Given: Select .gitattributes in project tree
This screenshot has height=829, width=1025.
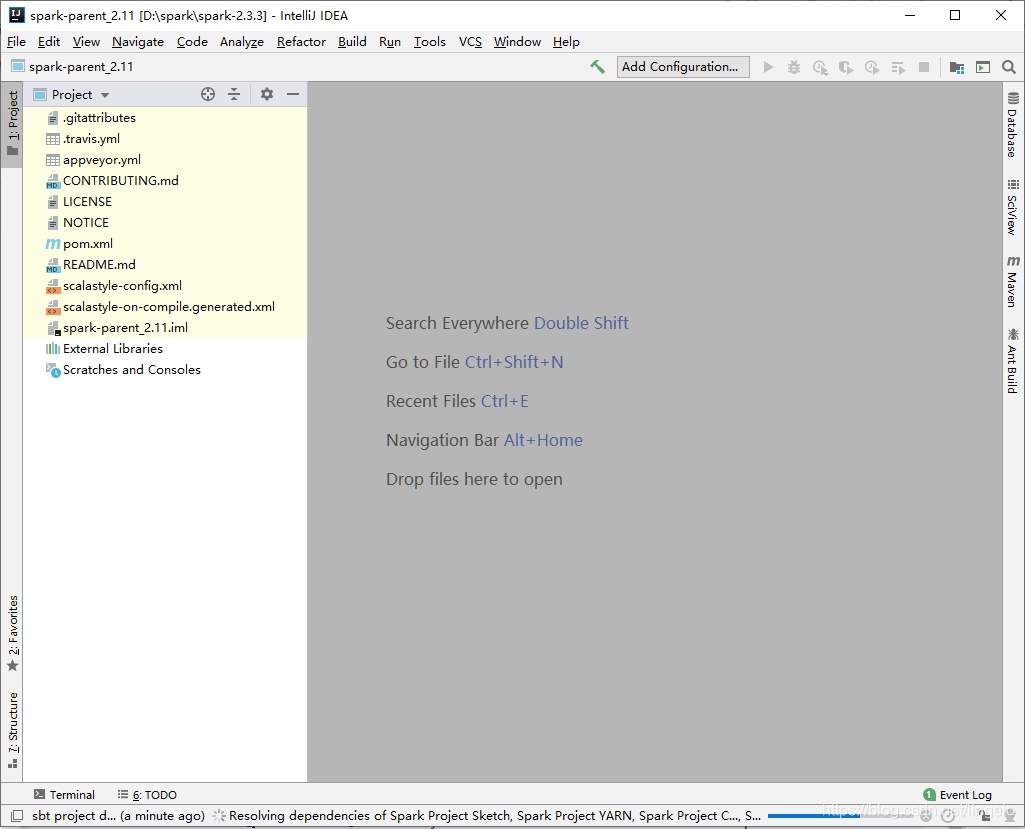Looking at the screenshot, I should pos(165,118).
